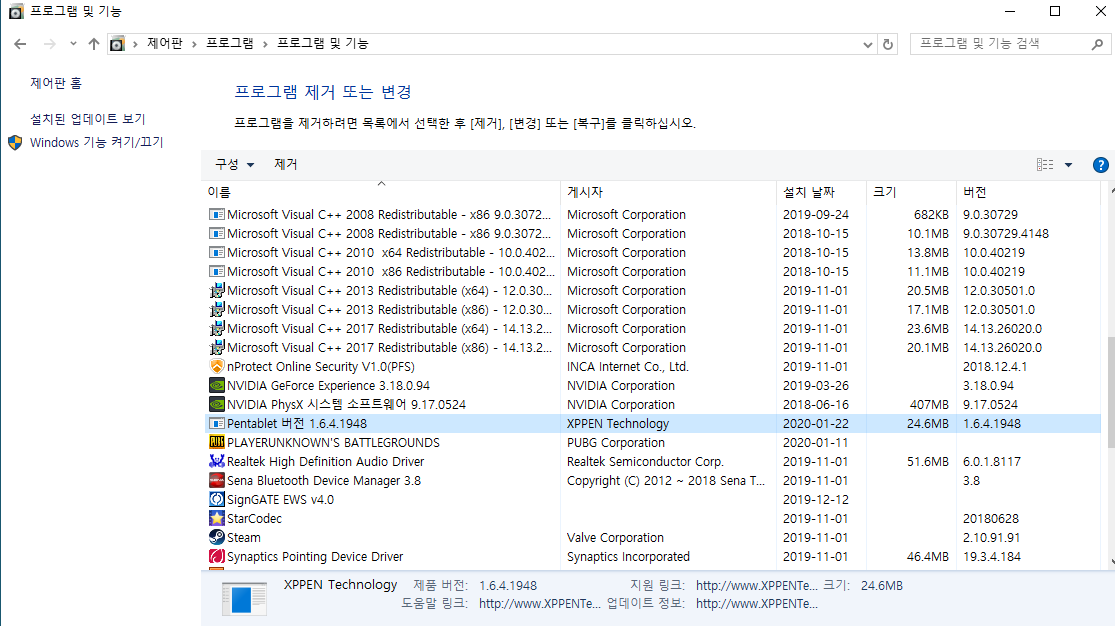Select Visual C++ 2010 x64 icon
1115x626 pixels.
[x=217, y=253]
